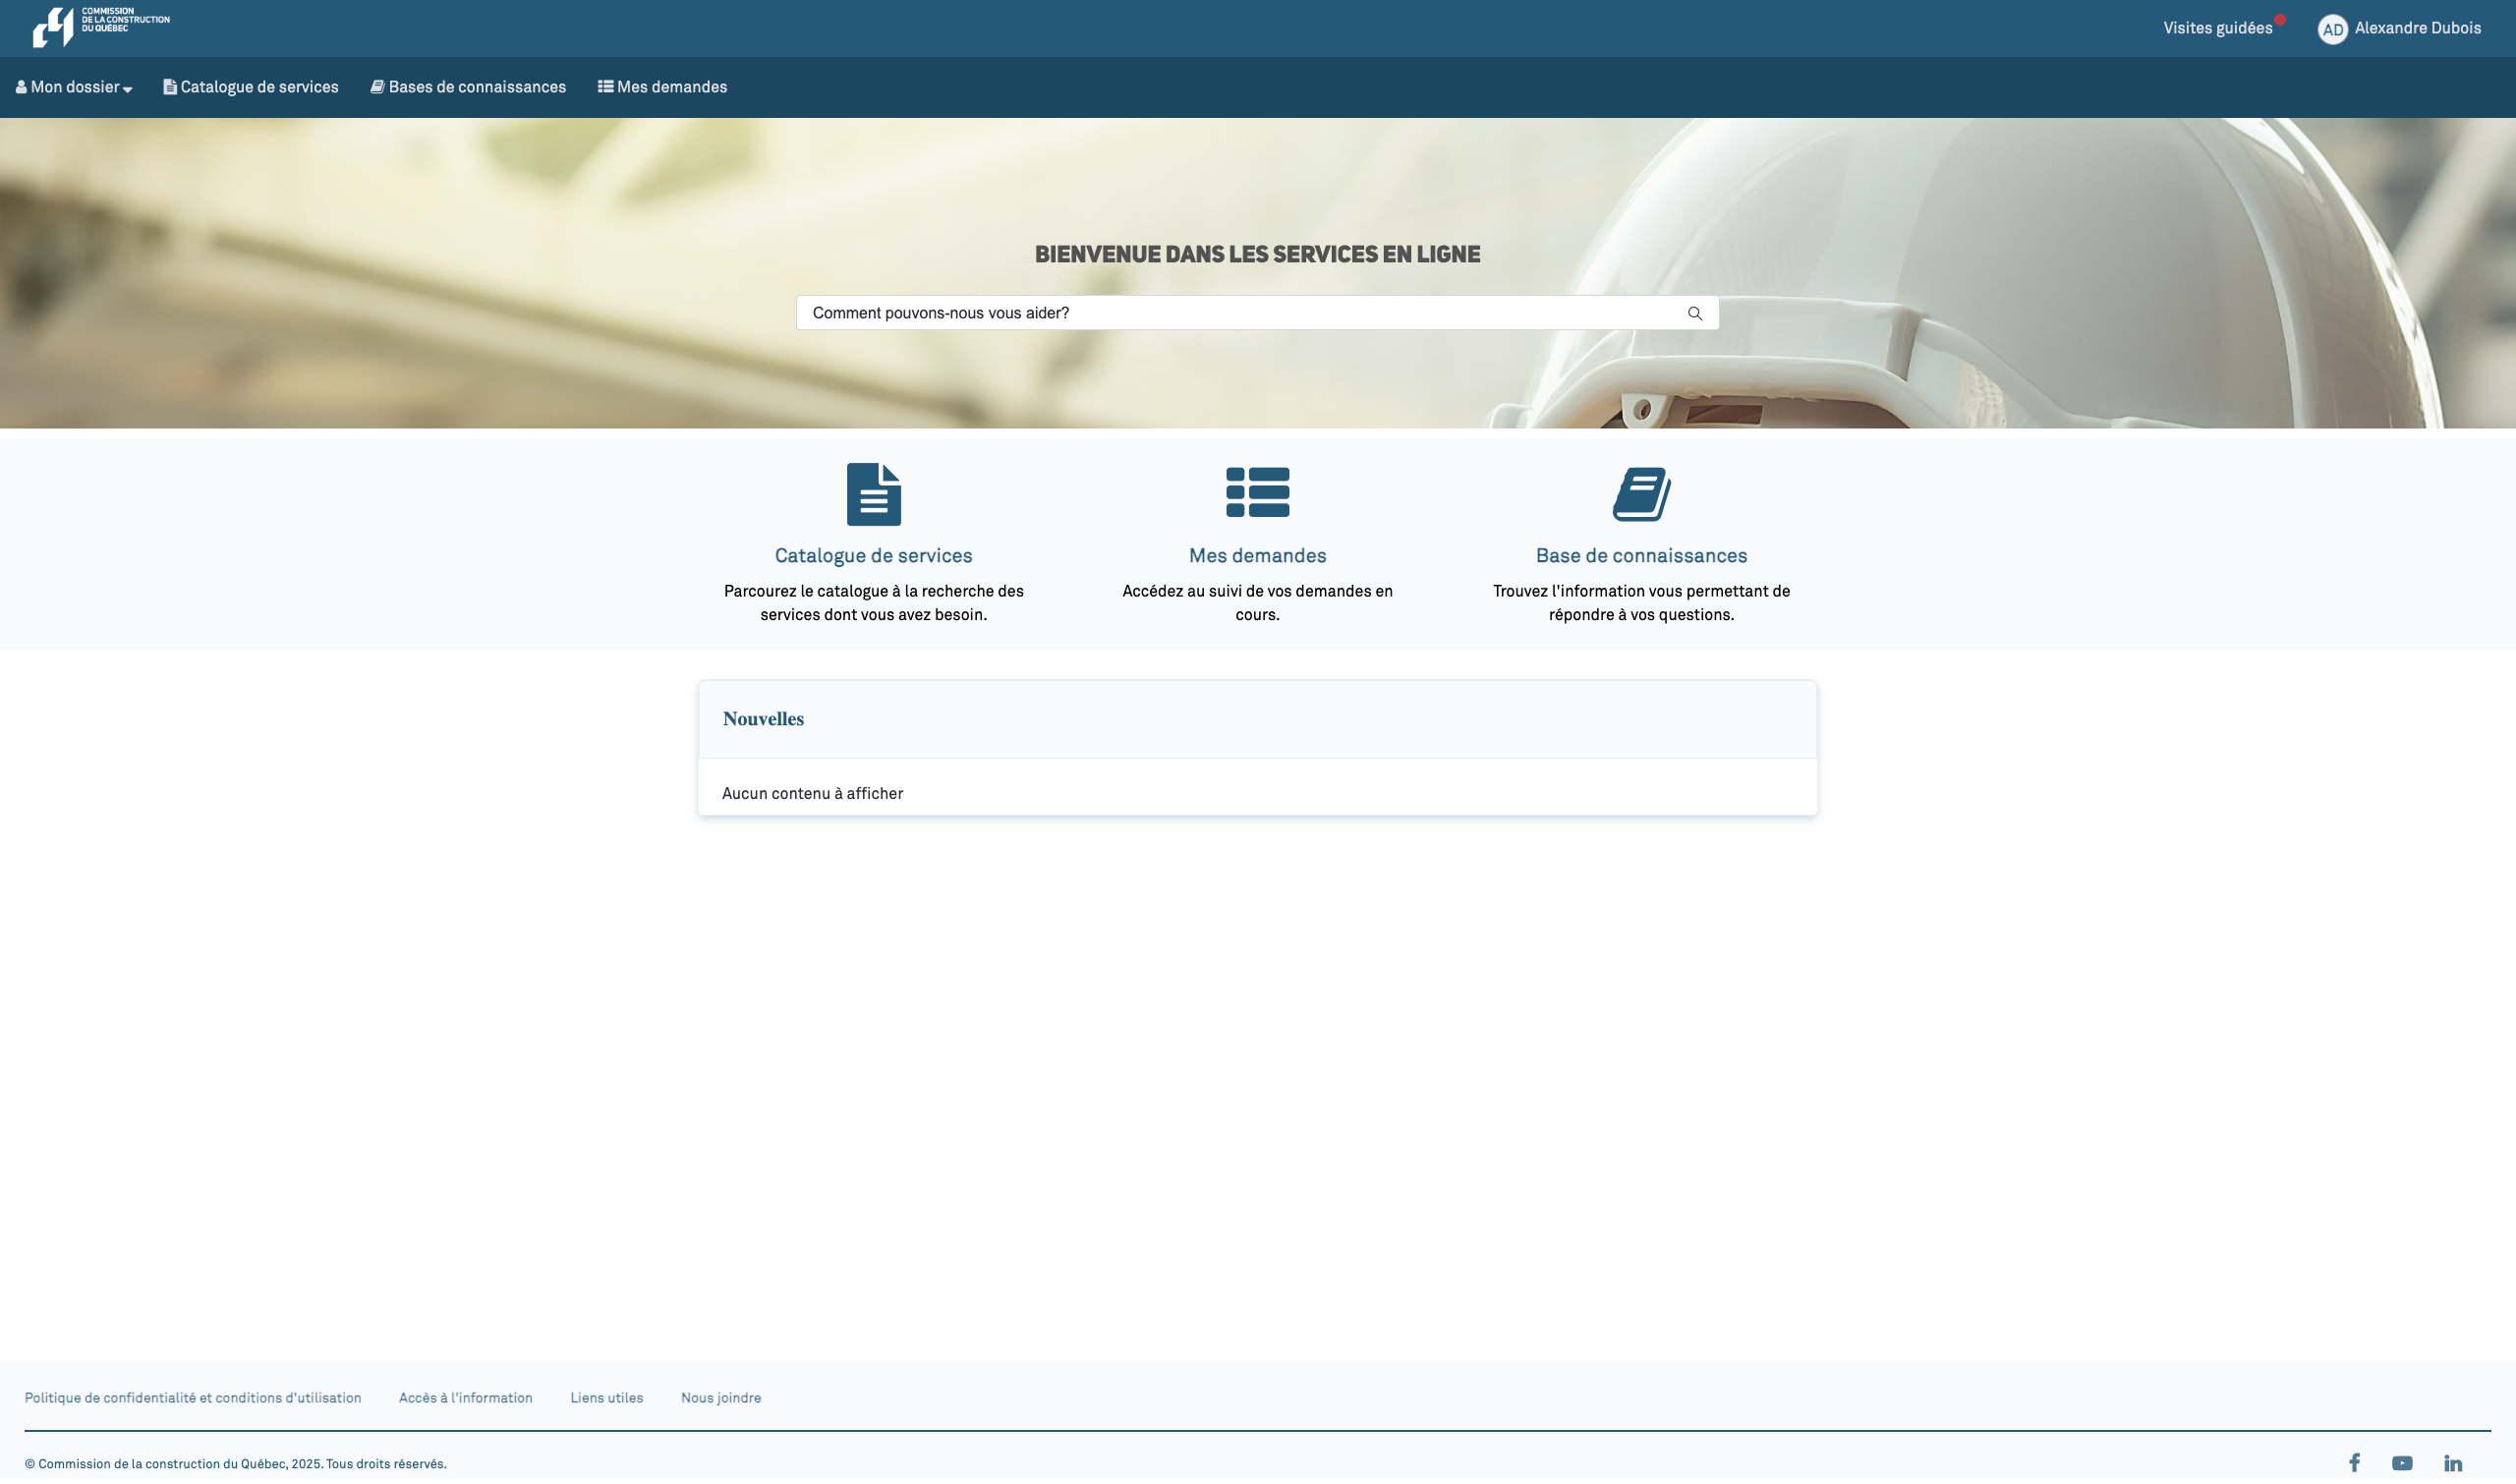Go to Mes demandes in navigation bar
This screenshot has height=1484, width=2516.
pos(662,88)
